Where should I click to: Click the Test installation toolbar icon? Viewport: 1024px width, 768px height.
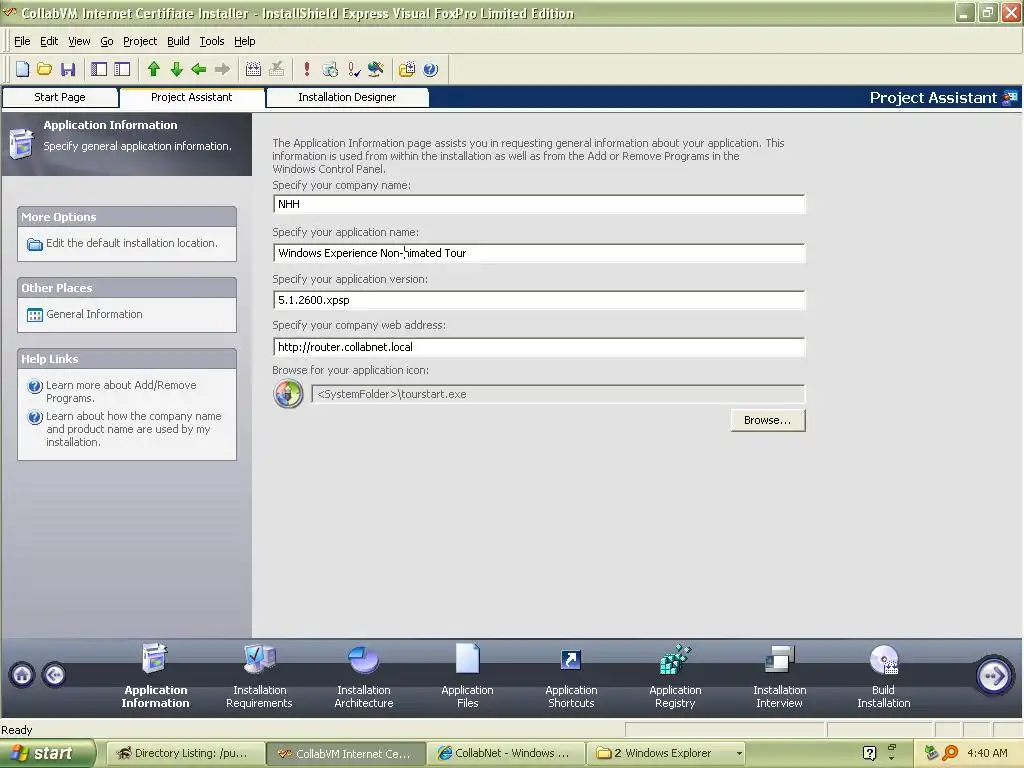click(330, 69)
